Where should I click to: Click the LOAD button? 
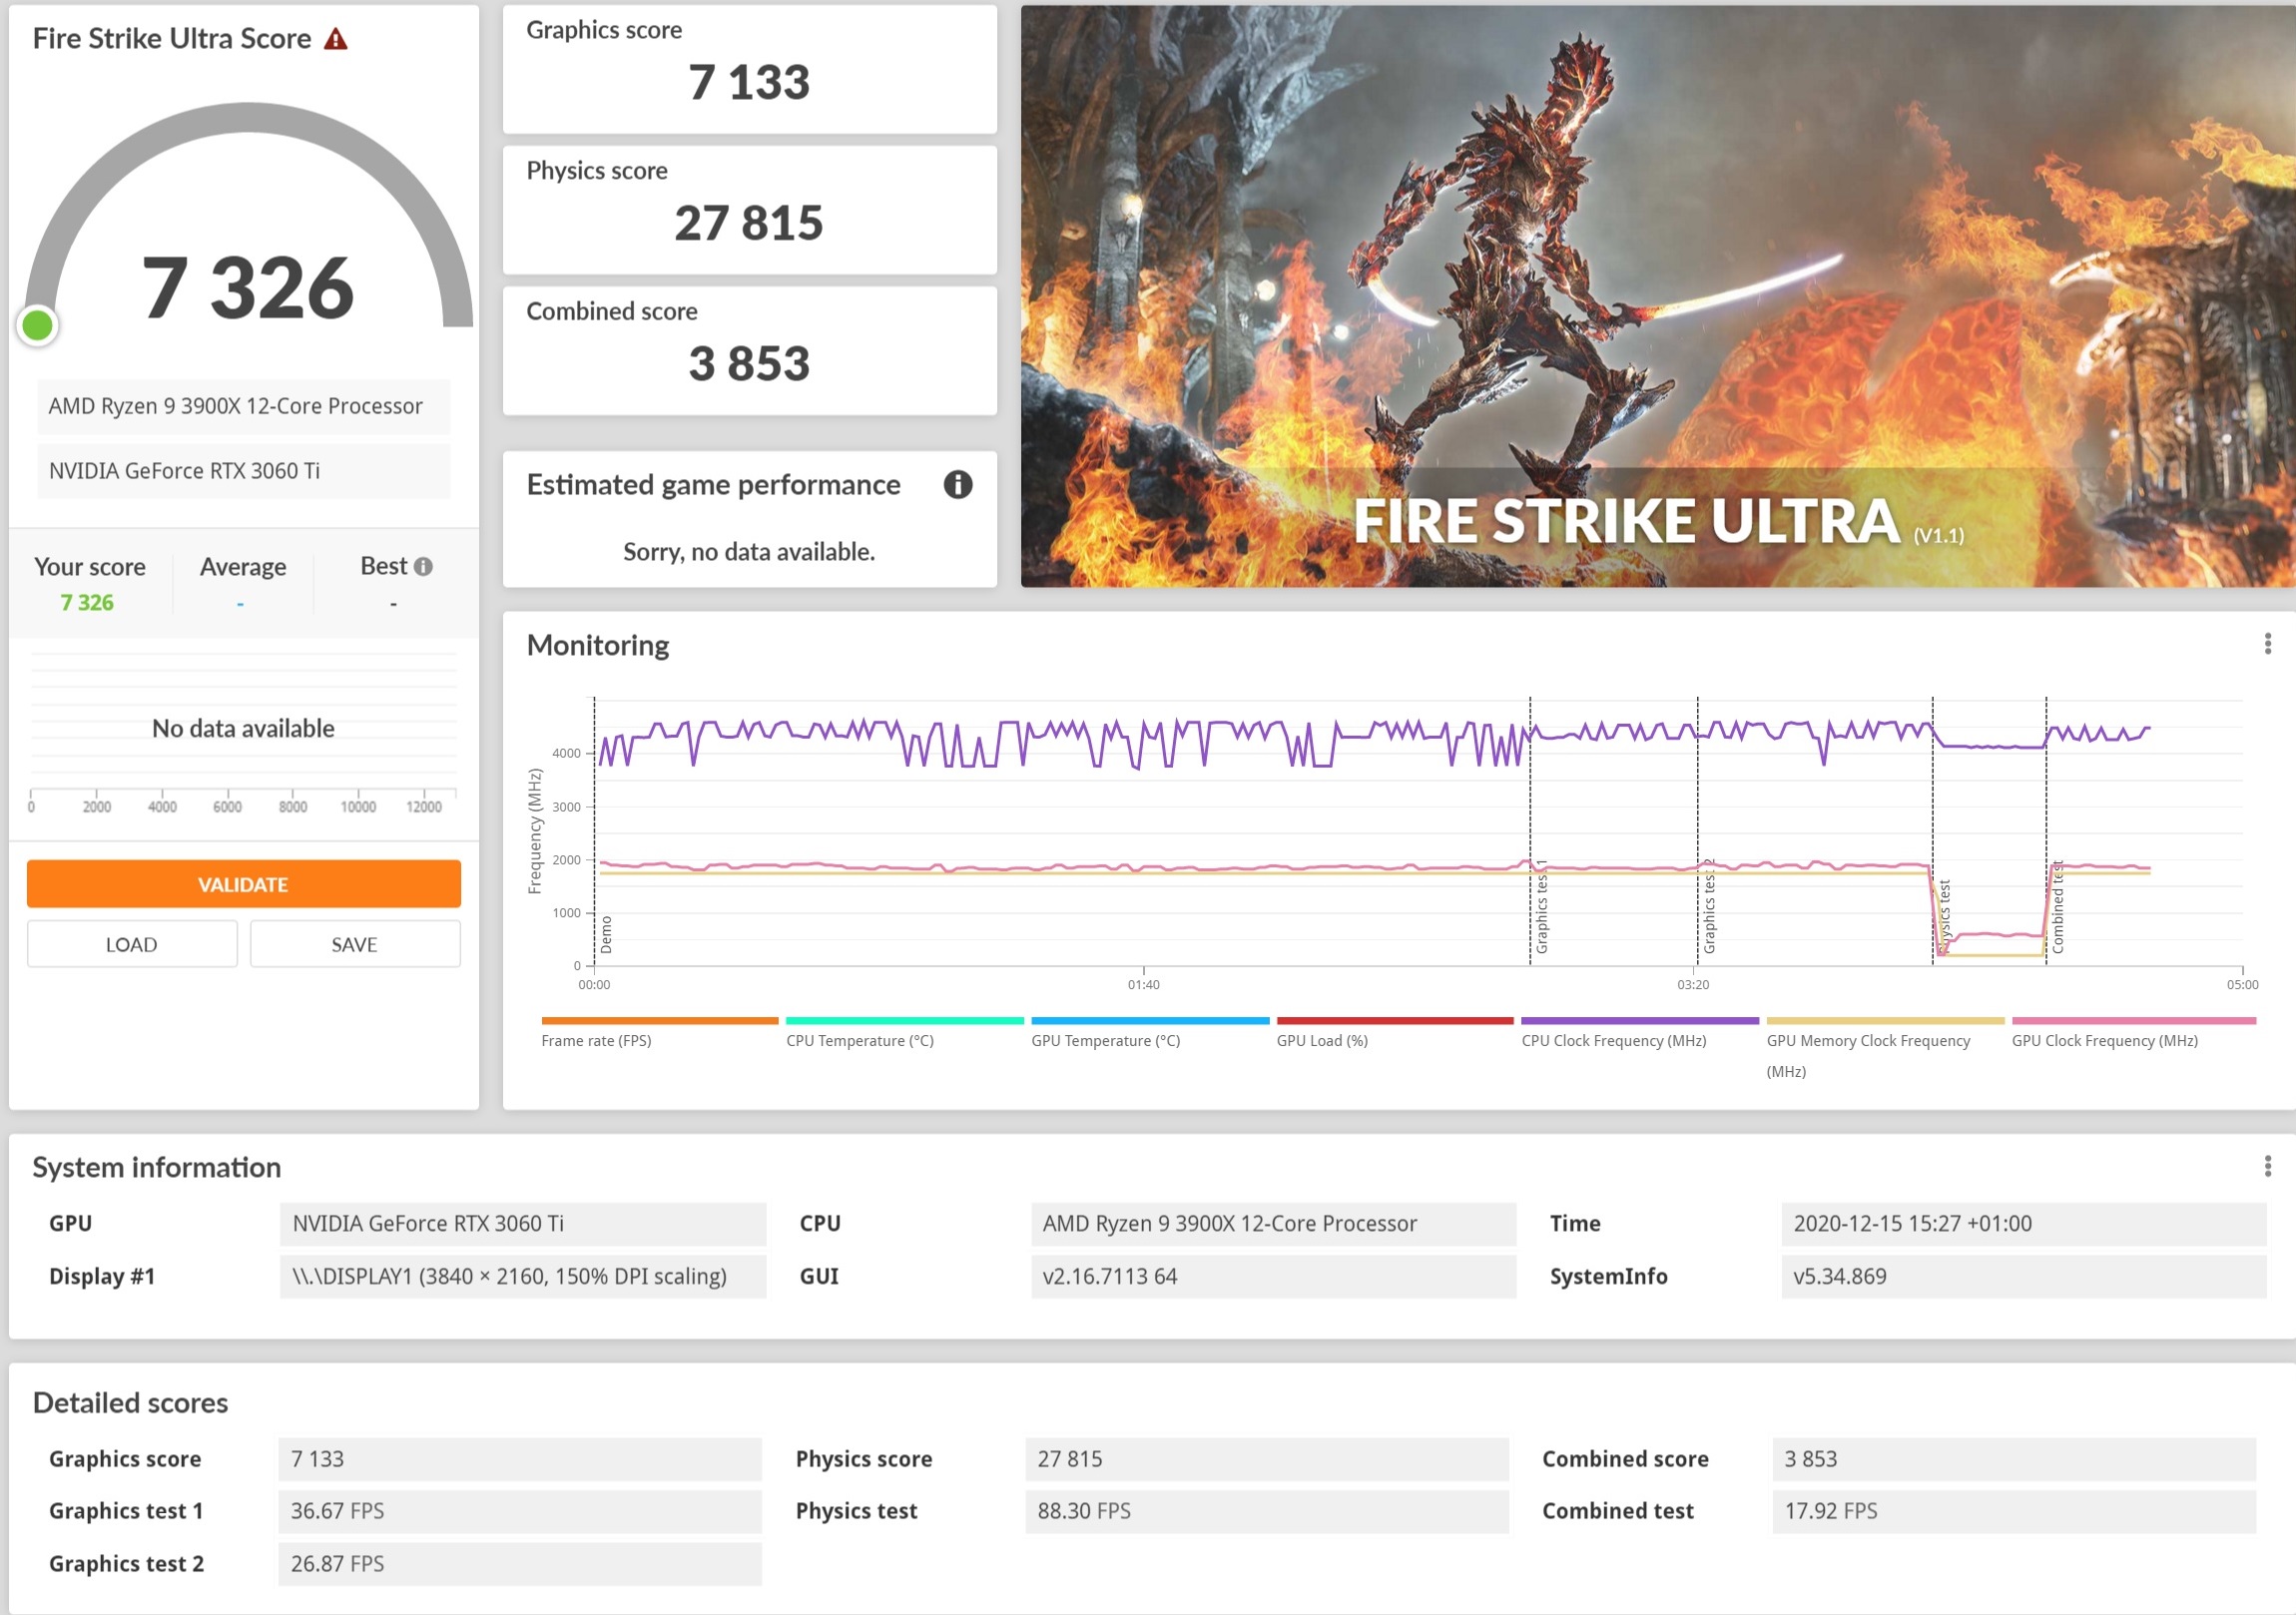[132, 944]
